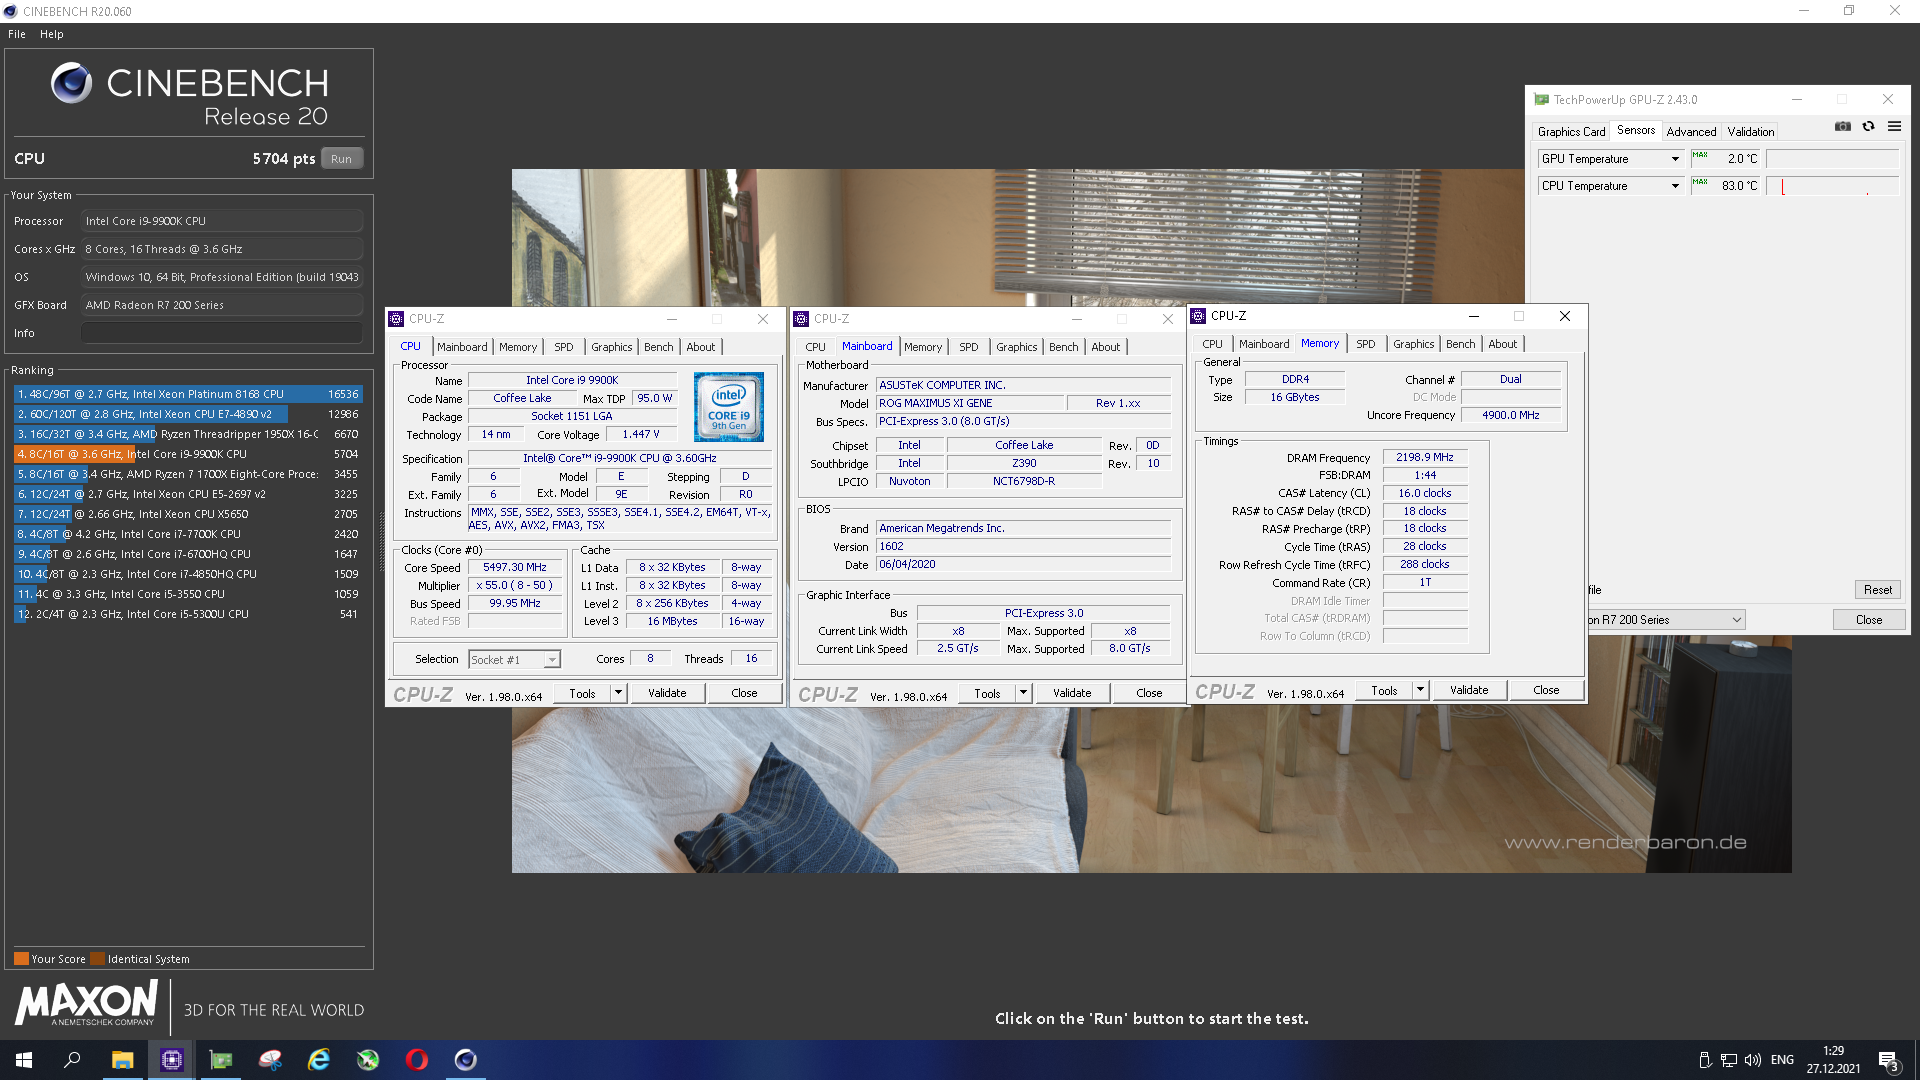Viewport: 1920px width, 1080px height.
Task: Open the R7 200 Series GPU selector dropdown
Action: pos(1737,620)
